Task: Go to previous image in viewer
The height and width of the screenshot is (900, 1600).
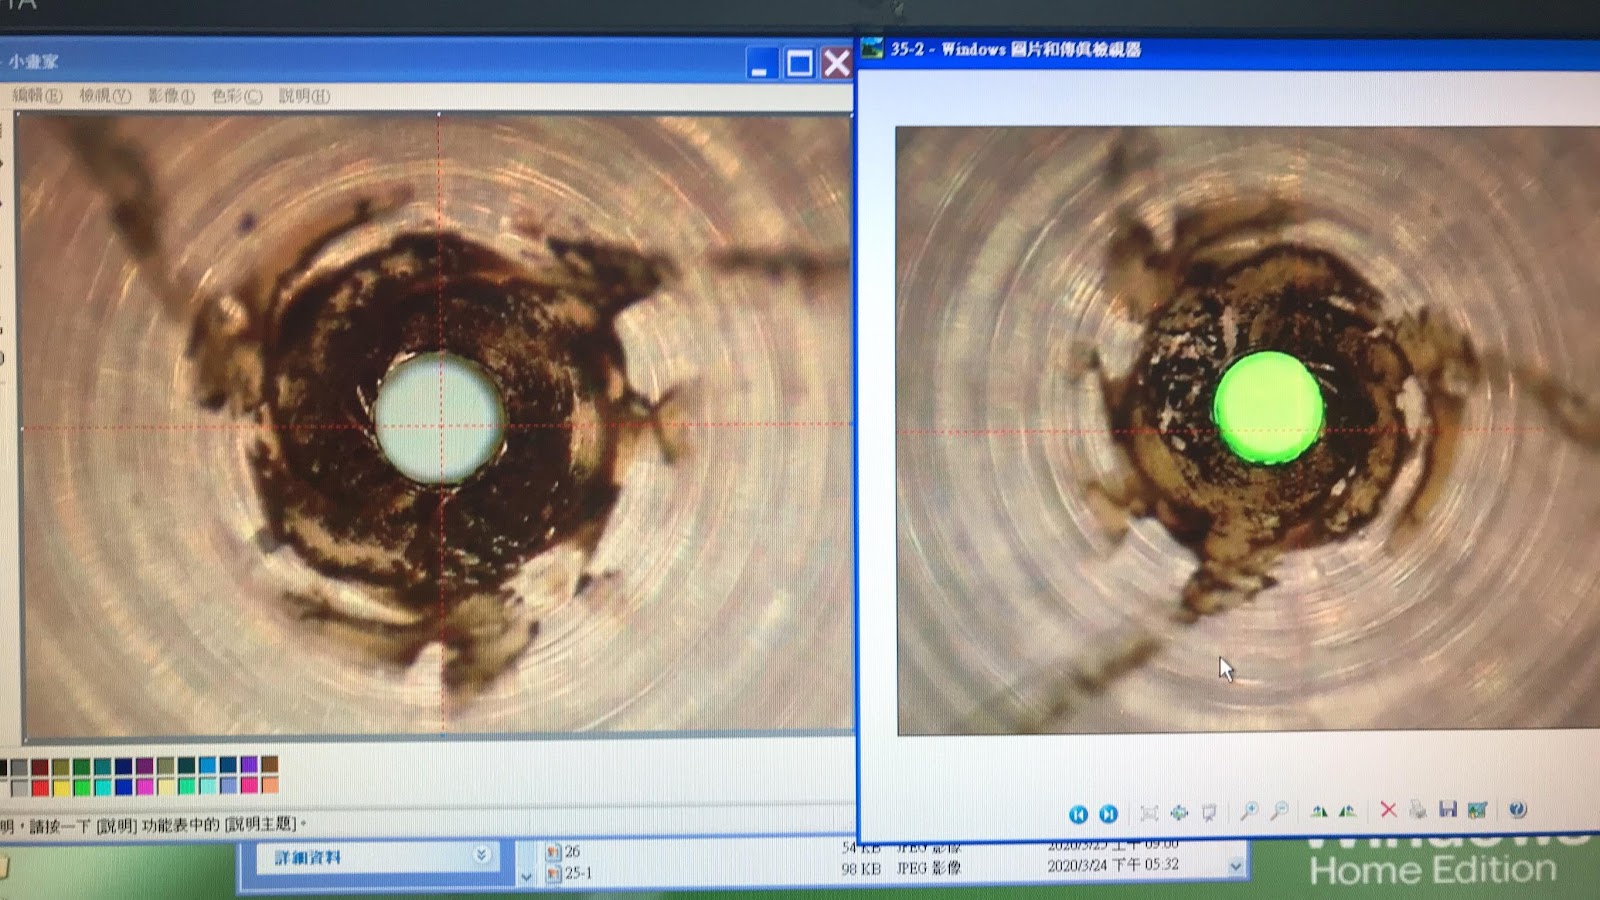Action: pos(1078,814)
